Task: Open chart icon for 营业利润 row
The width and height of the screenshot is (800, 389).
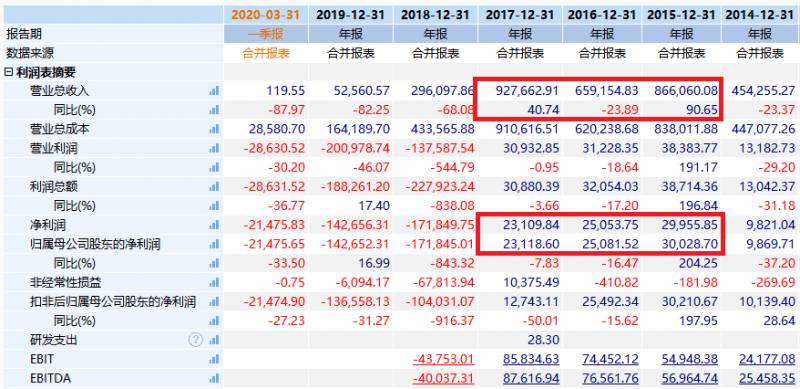Action: (x=214, y=149)
